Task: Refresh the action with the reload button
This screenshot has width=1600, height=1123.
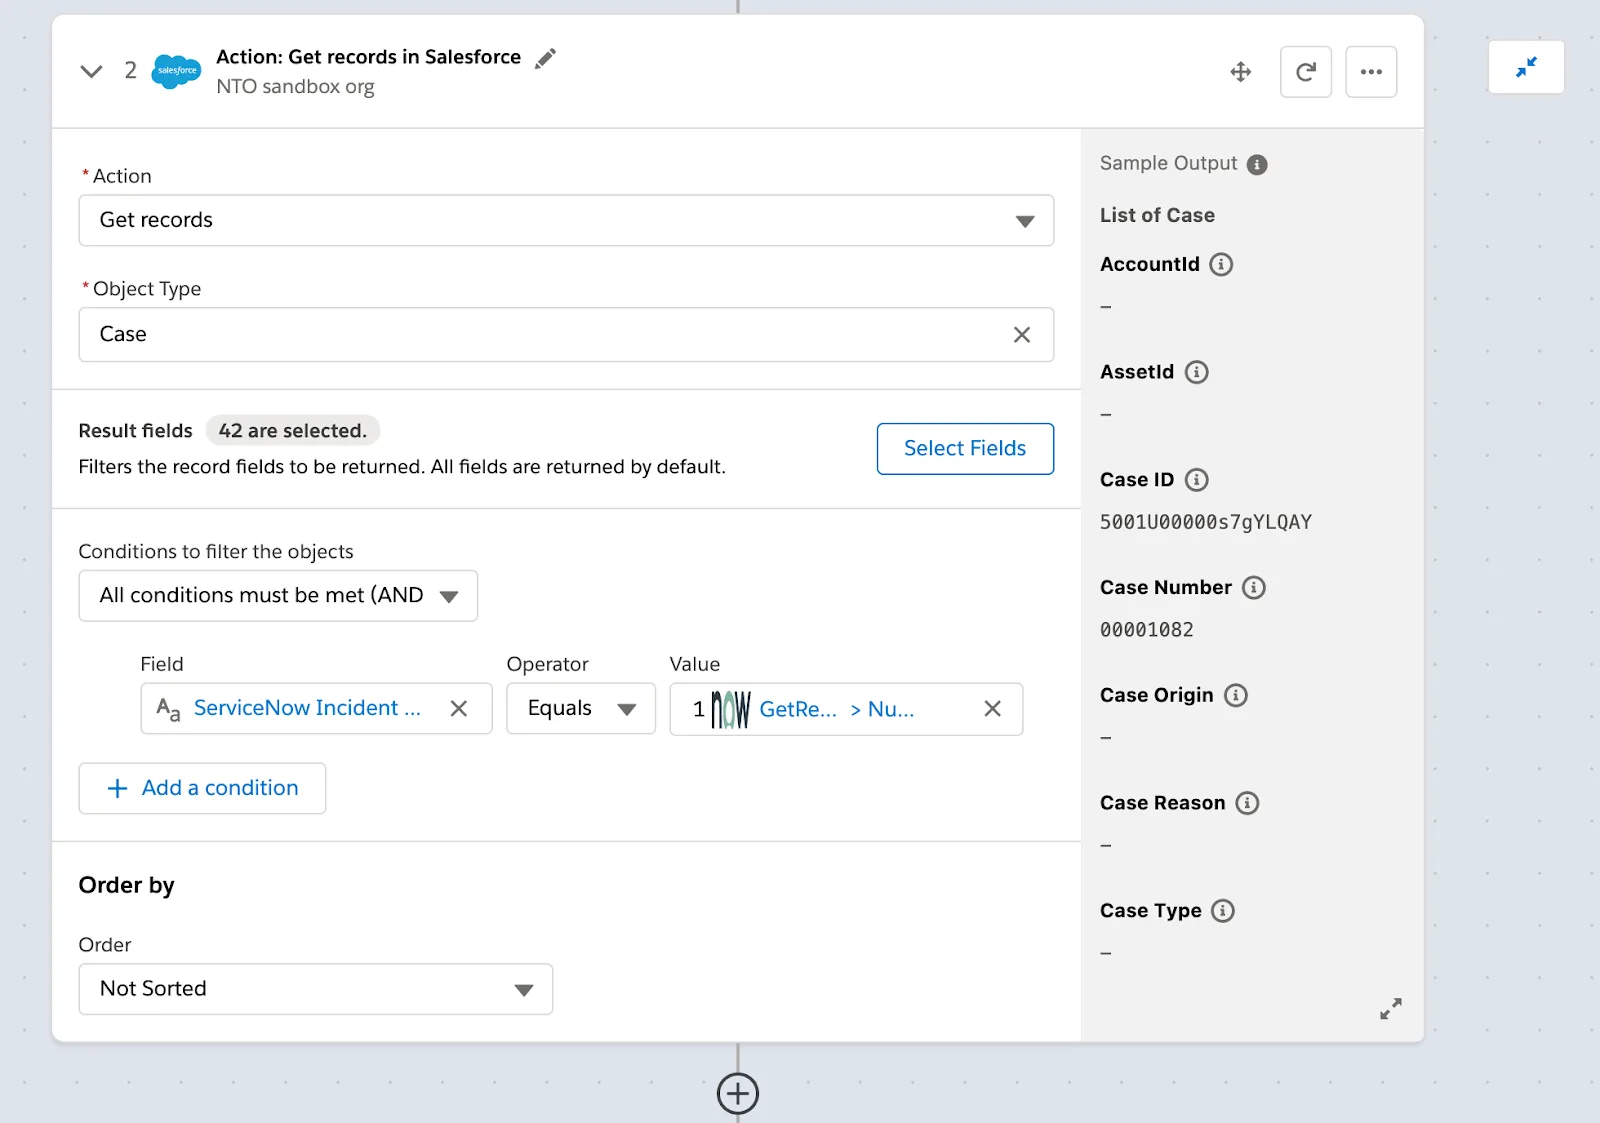Action: pos(1306,72)
